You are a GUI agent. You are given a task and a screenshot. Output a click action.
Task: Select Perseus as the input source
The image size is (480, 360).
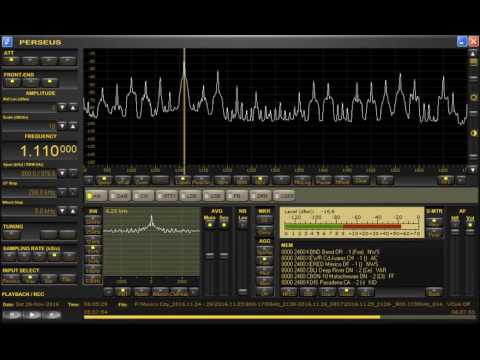11,278
